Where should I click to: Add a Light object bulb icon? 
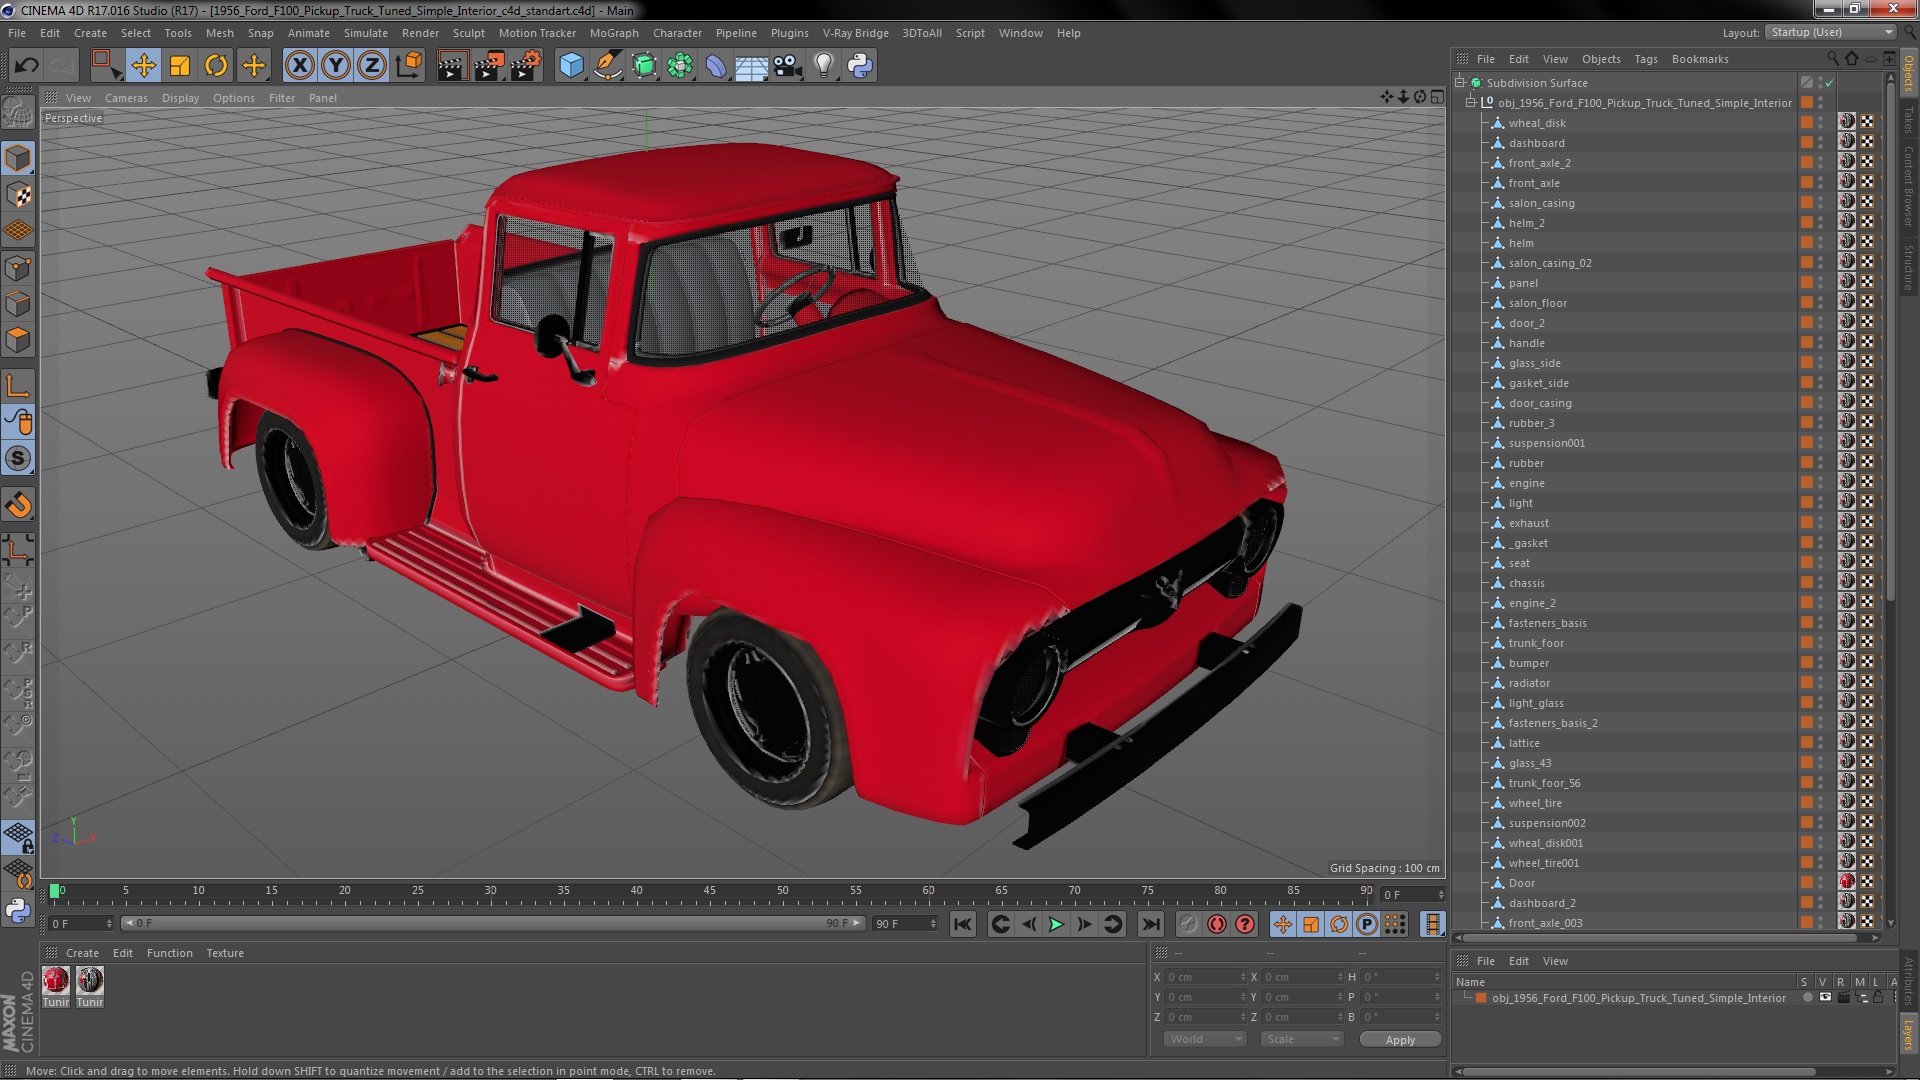pyautogui.click(x=823, y=66)
